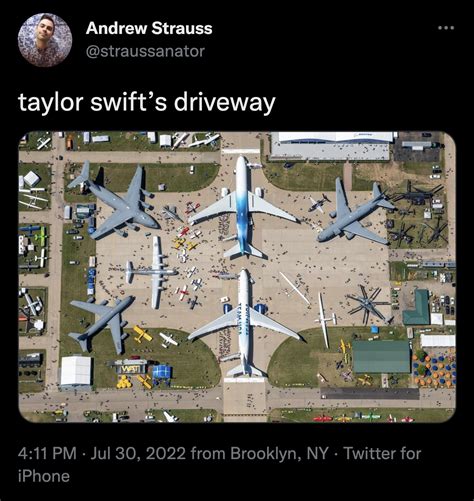Image resolution: width=474 pixels, height=501 pixels.
Task: Click the gray transport jet at right of photo
Action: pyautogui.click(x=355, y=213)
